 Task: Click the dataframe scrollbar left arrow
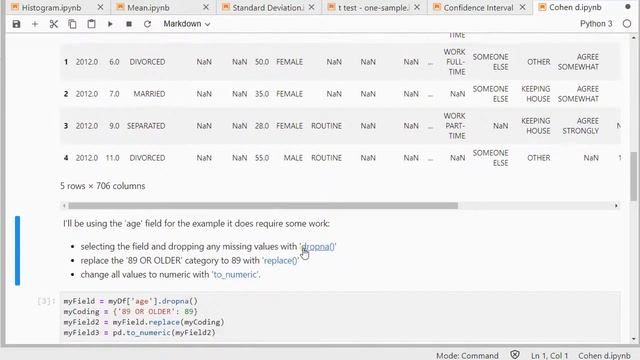[64, 206]
